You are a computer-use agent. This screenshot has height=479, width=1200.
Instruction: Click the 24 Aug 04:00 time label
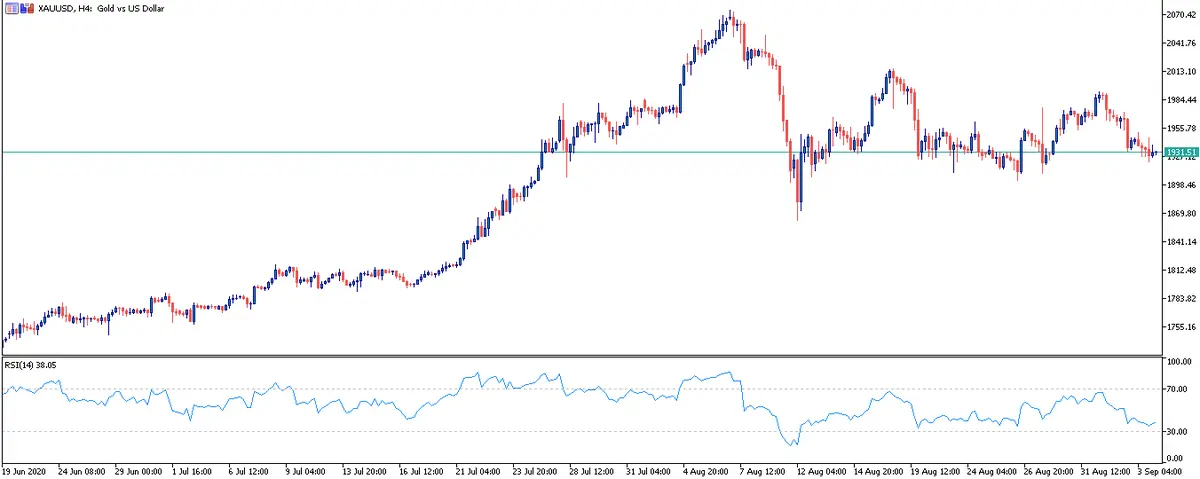click(x=994, y=469)
